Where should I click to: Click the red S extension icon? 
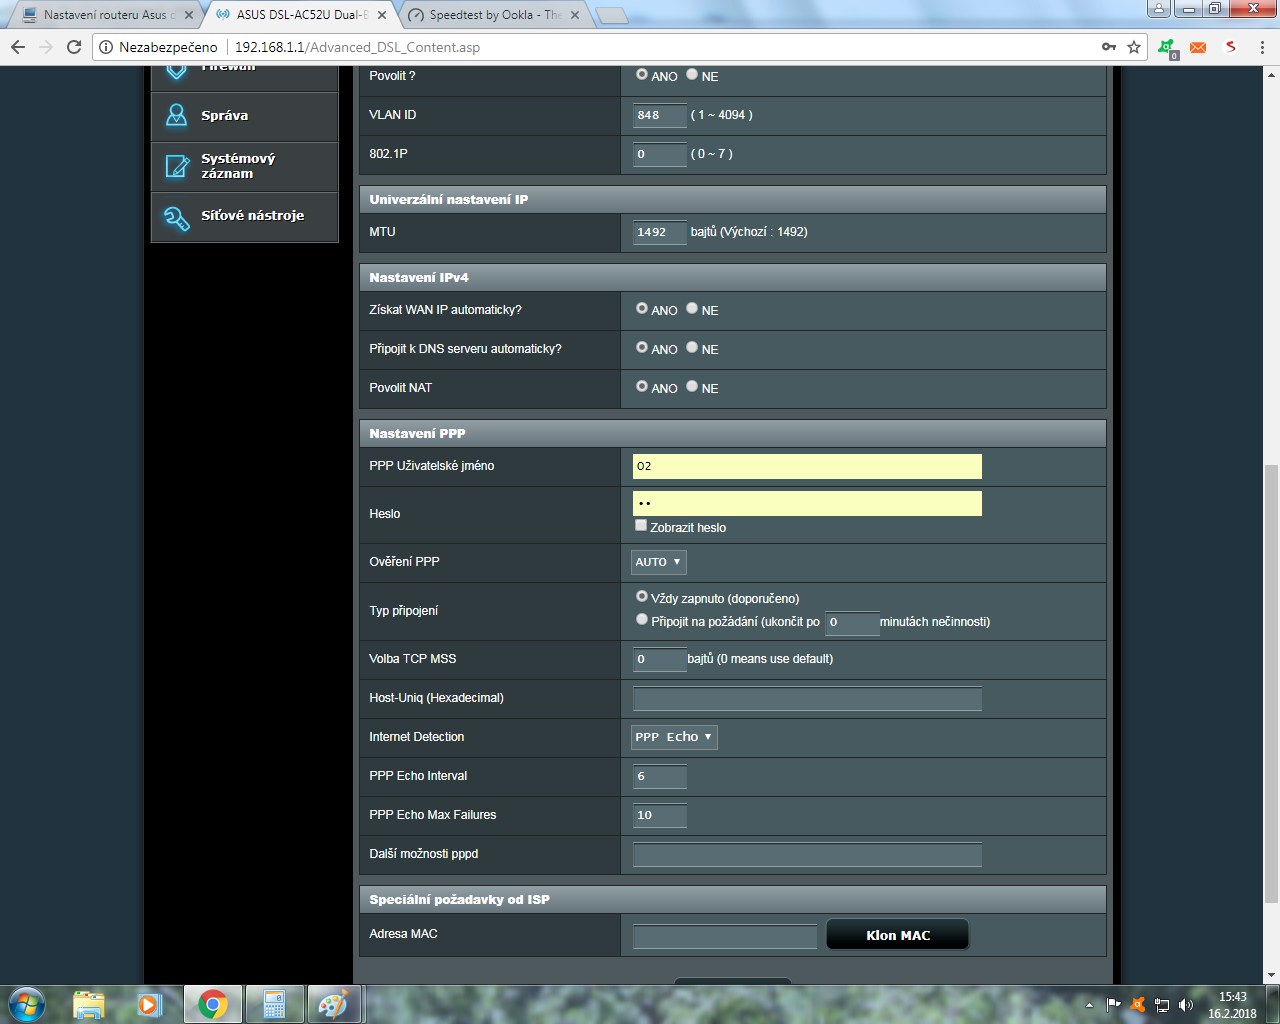1231,47
